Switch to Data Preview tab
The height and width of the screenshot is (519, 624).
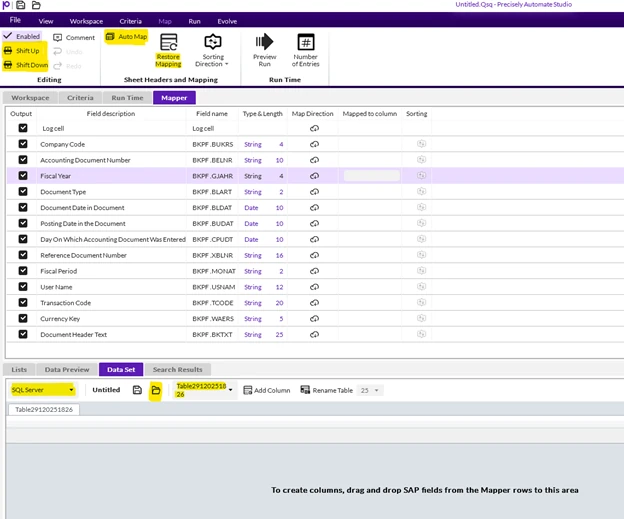(x=67, y=369)
